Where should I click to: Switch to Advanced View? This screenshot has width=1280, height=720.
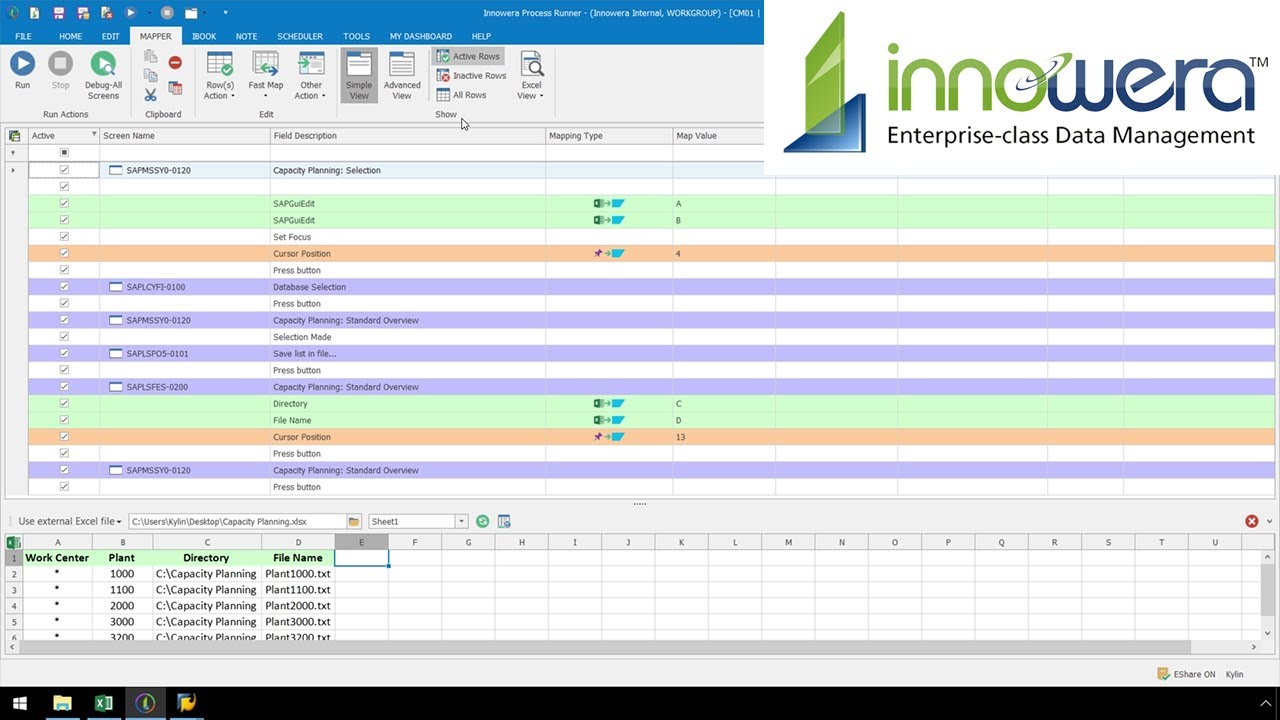(x=402, y=76)
